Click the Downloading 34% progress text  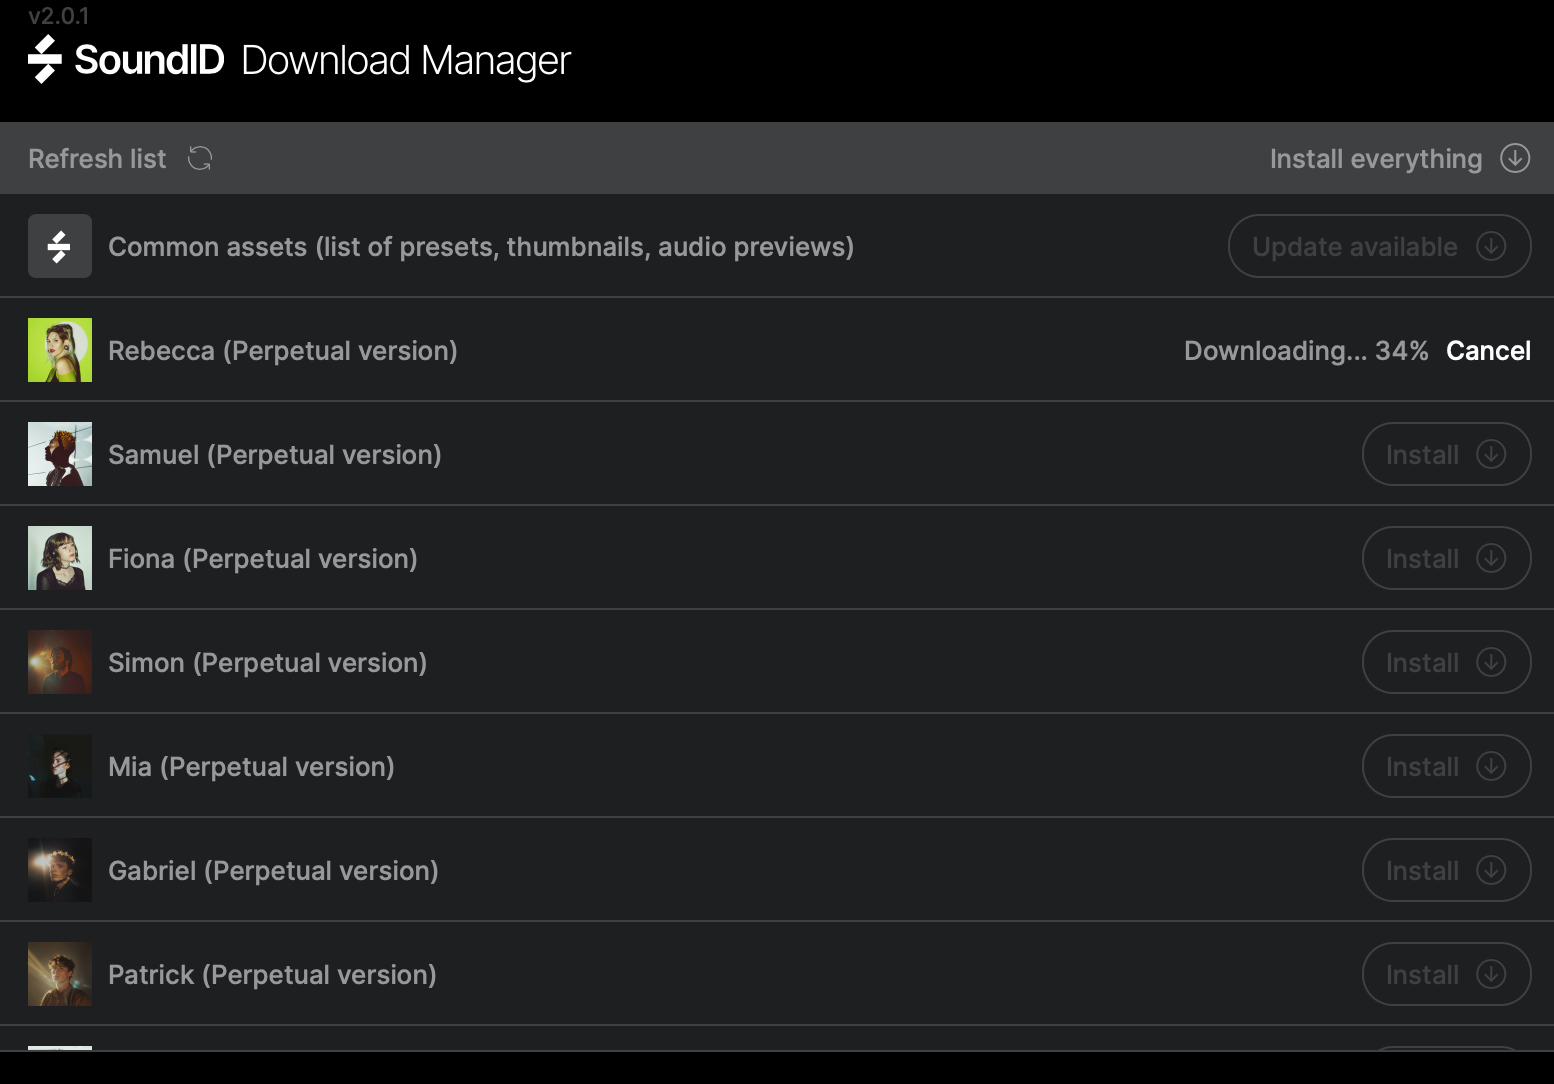(1305, 351)
